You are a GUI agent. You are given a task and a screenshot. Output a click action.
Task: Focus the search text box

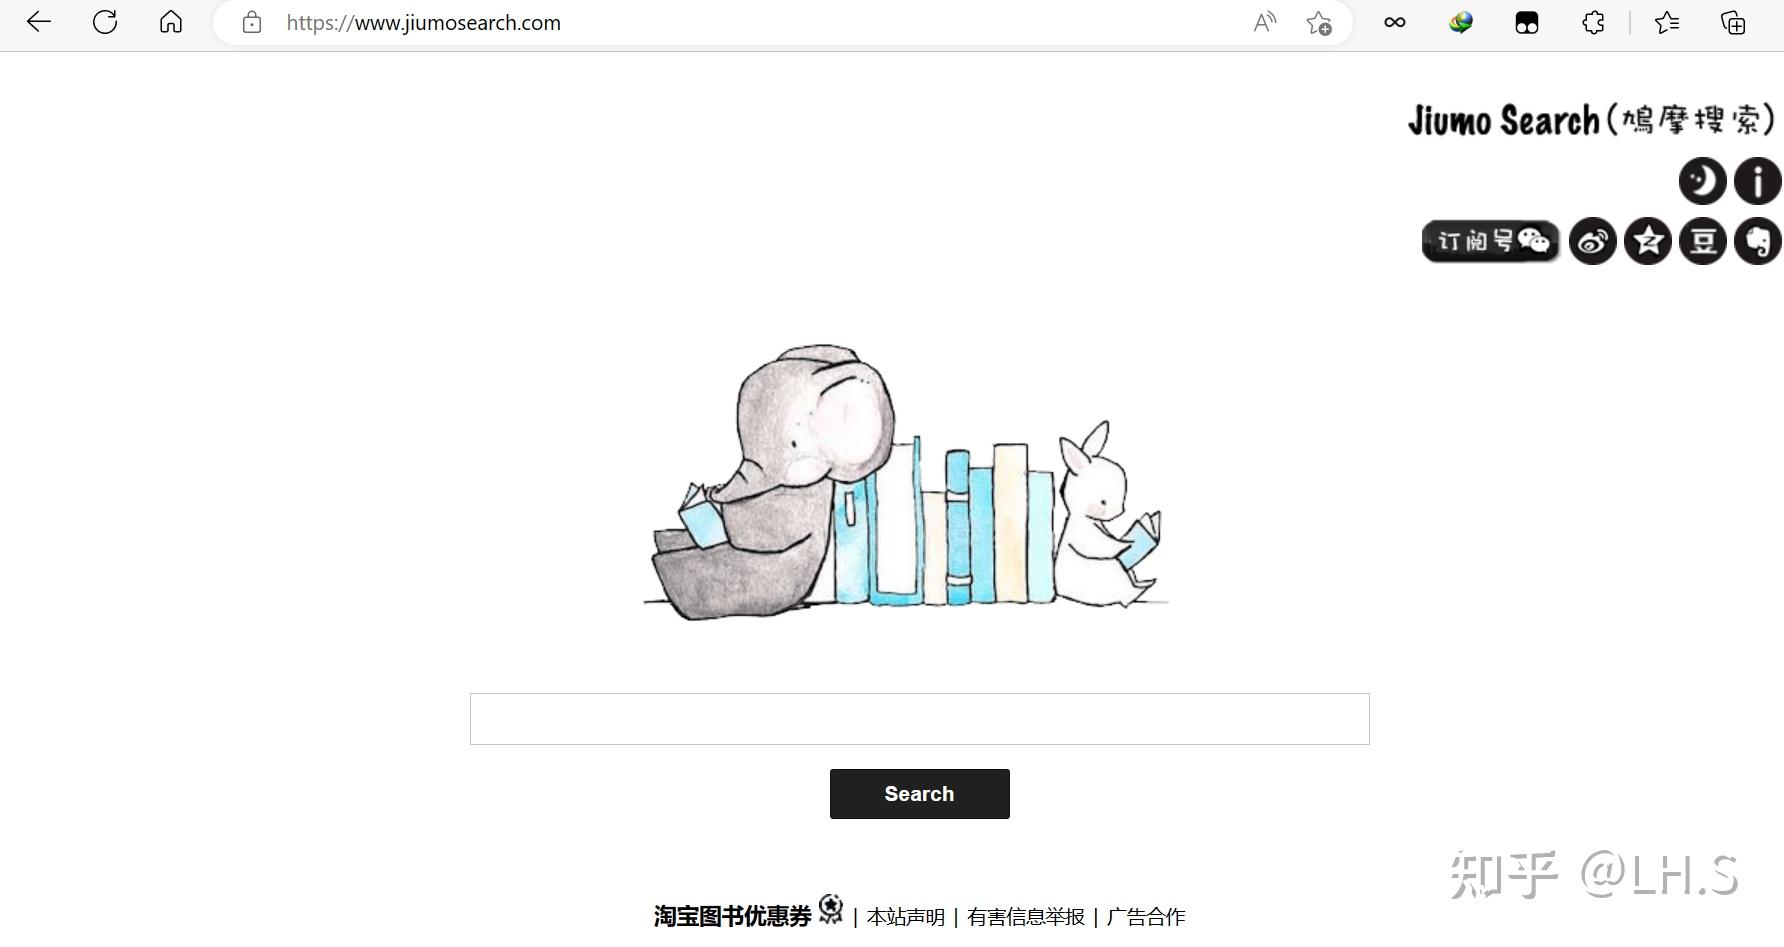click(x=919, y=719)
